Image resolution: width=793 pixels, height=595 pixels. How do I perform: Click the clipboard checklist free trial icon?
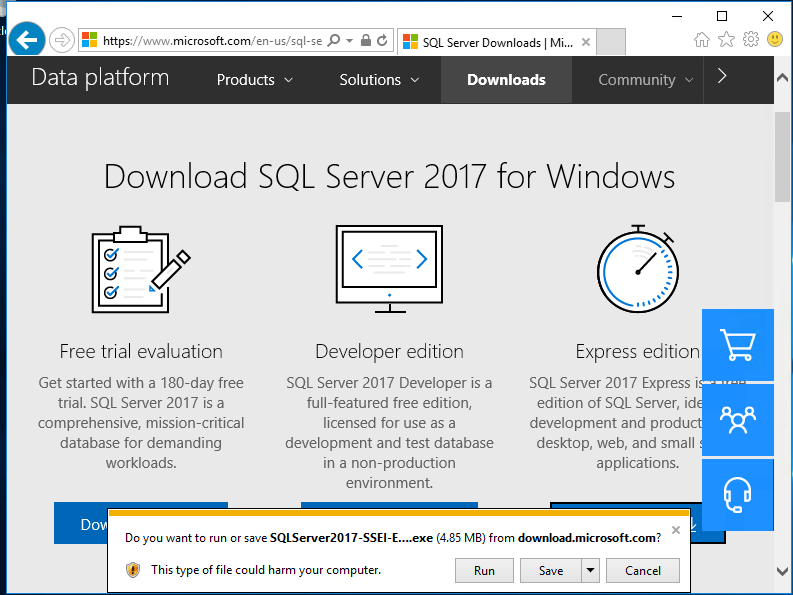(x=141, y=269)
